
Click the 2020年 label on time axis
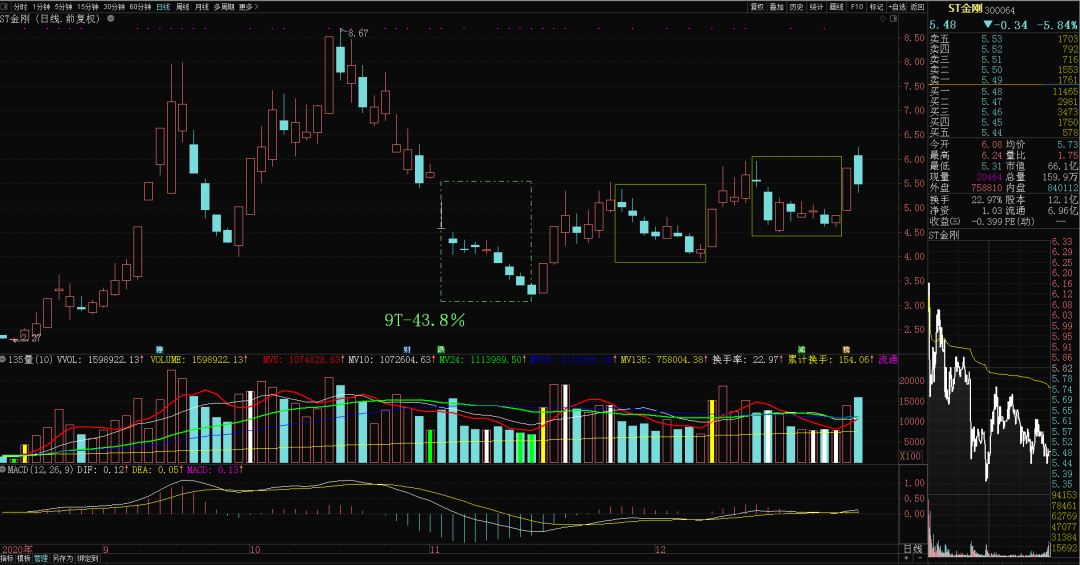(x=17, y=549)
